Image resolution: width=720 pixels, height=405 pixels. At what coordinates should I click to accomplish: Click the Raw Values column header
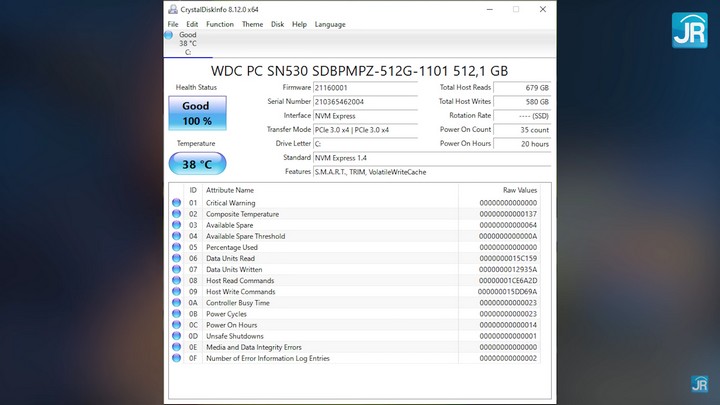click(x=519, y=189)
